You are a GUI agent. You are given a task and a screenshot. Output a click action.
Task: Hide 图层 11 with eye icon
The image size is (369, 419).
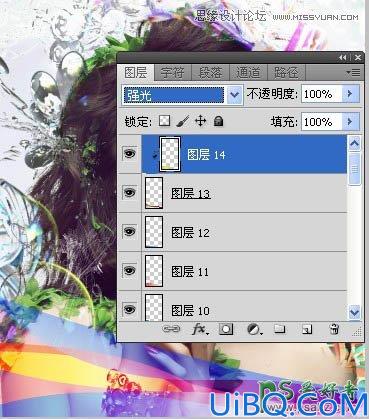[x=129, y=270]
